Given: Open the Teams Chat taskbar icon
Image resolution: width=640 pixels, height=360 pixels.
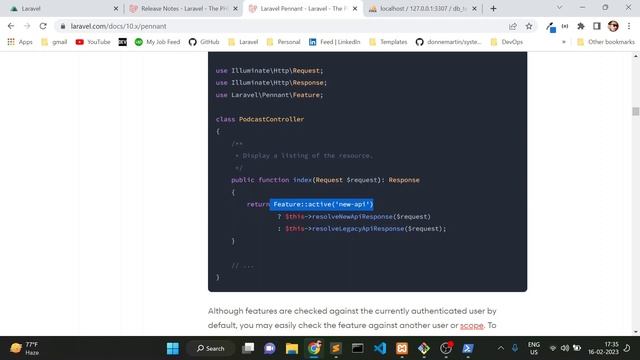Looking at the screenshot, I should [x=270, y=348].
